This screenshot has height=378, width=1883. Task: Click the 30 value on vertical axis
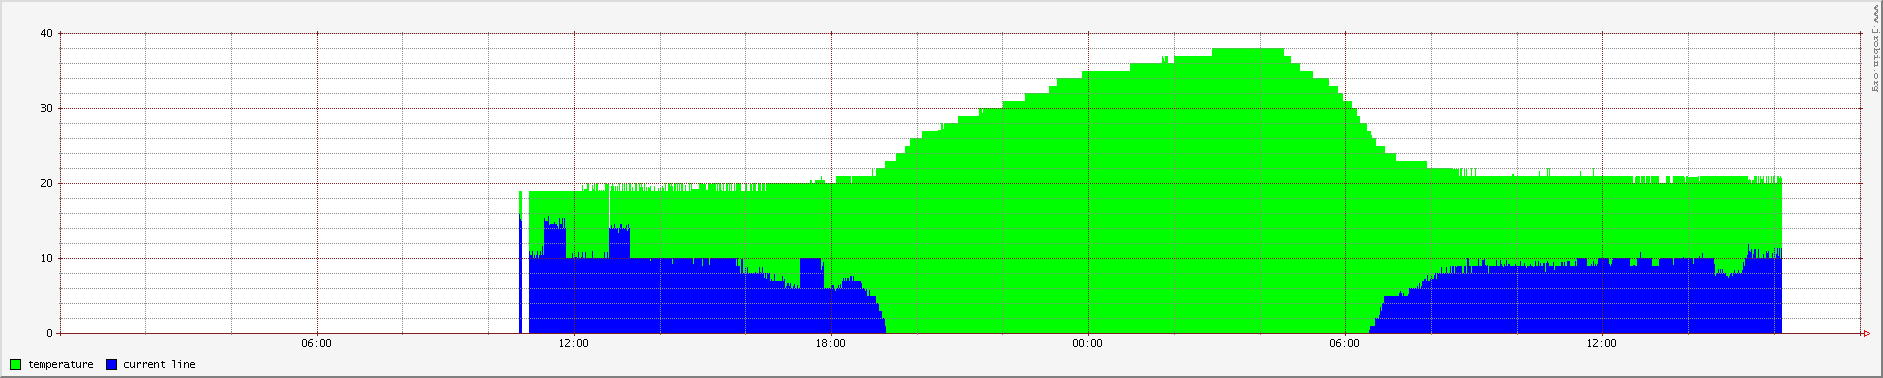(x=46, y=108)
